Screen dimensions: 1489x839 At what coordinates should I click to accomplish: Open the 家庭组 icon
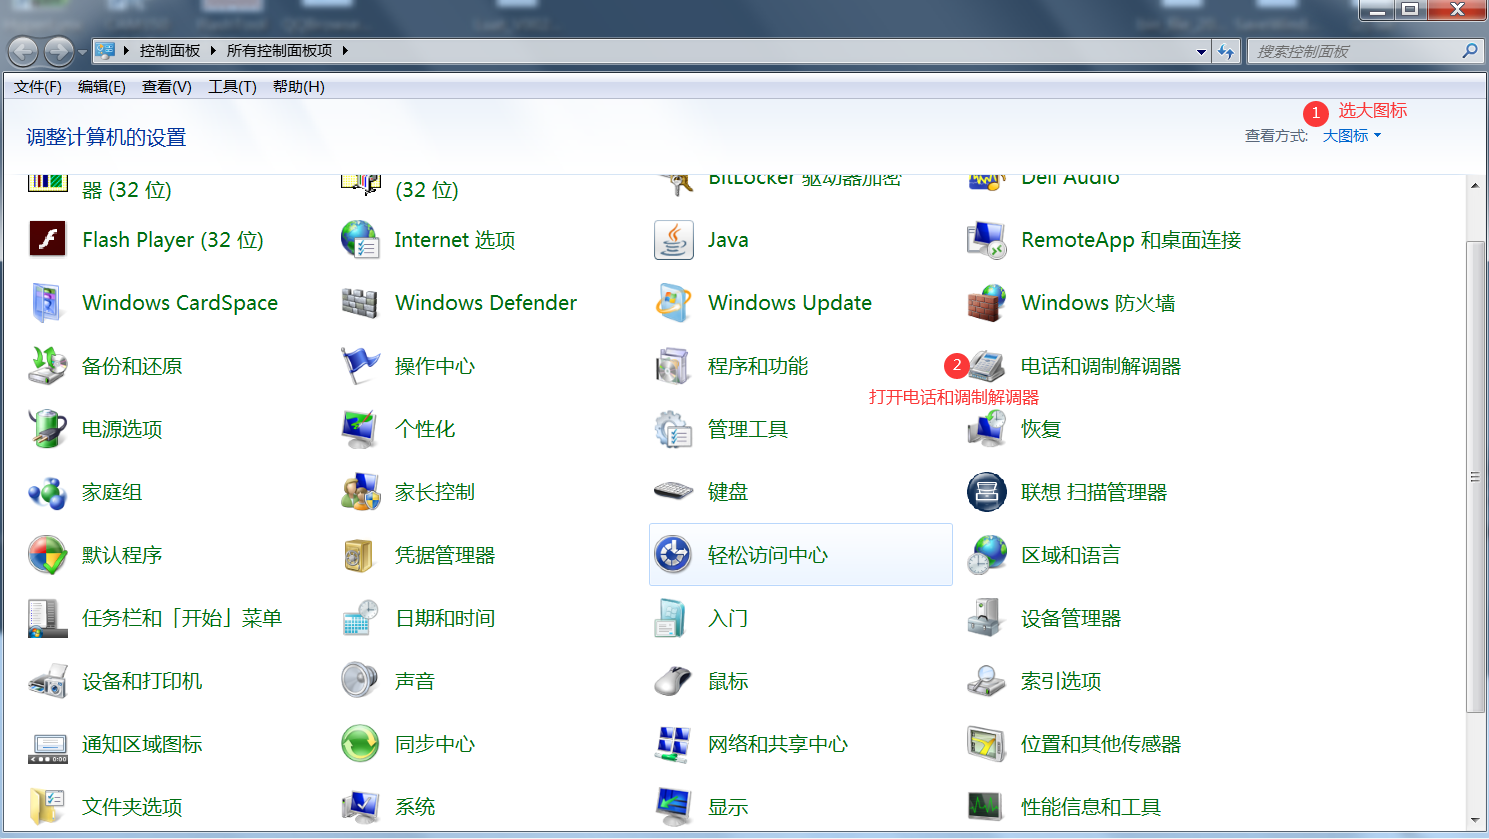(x=47, y=492)
